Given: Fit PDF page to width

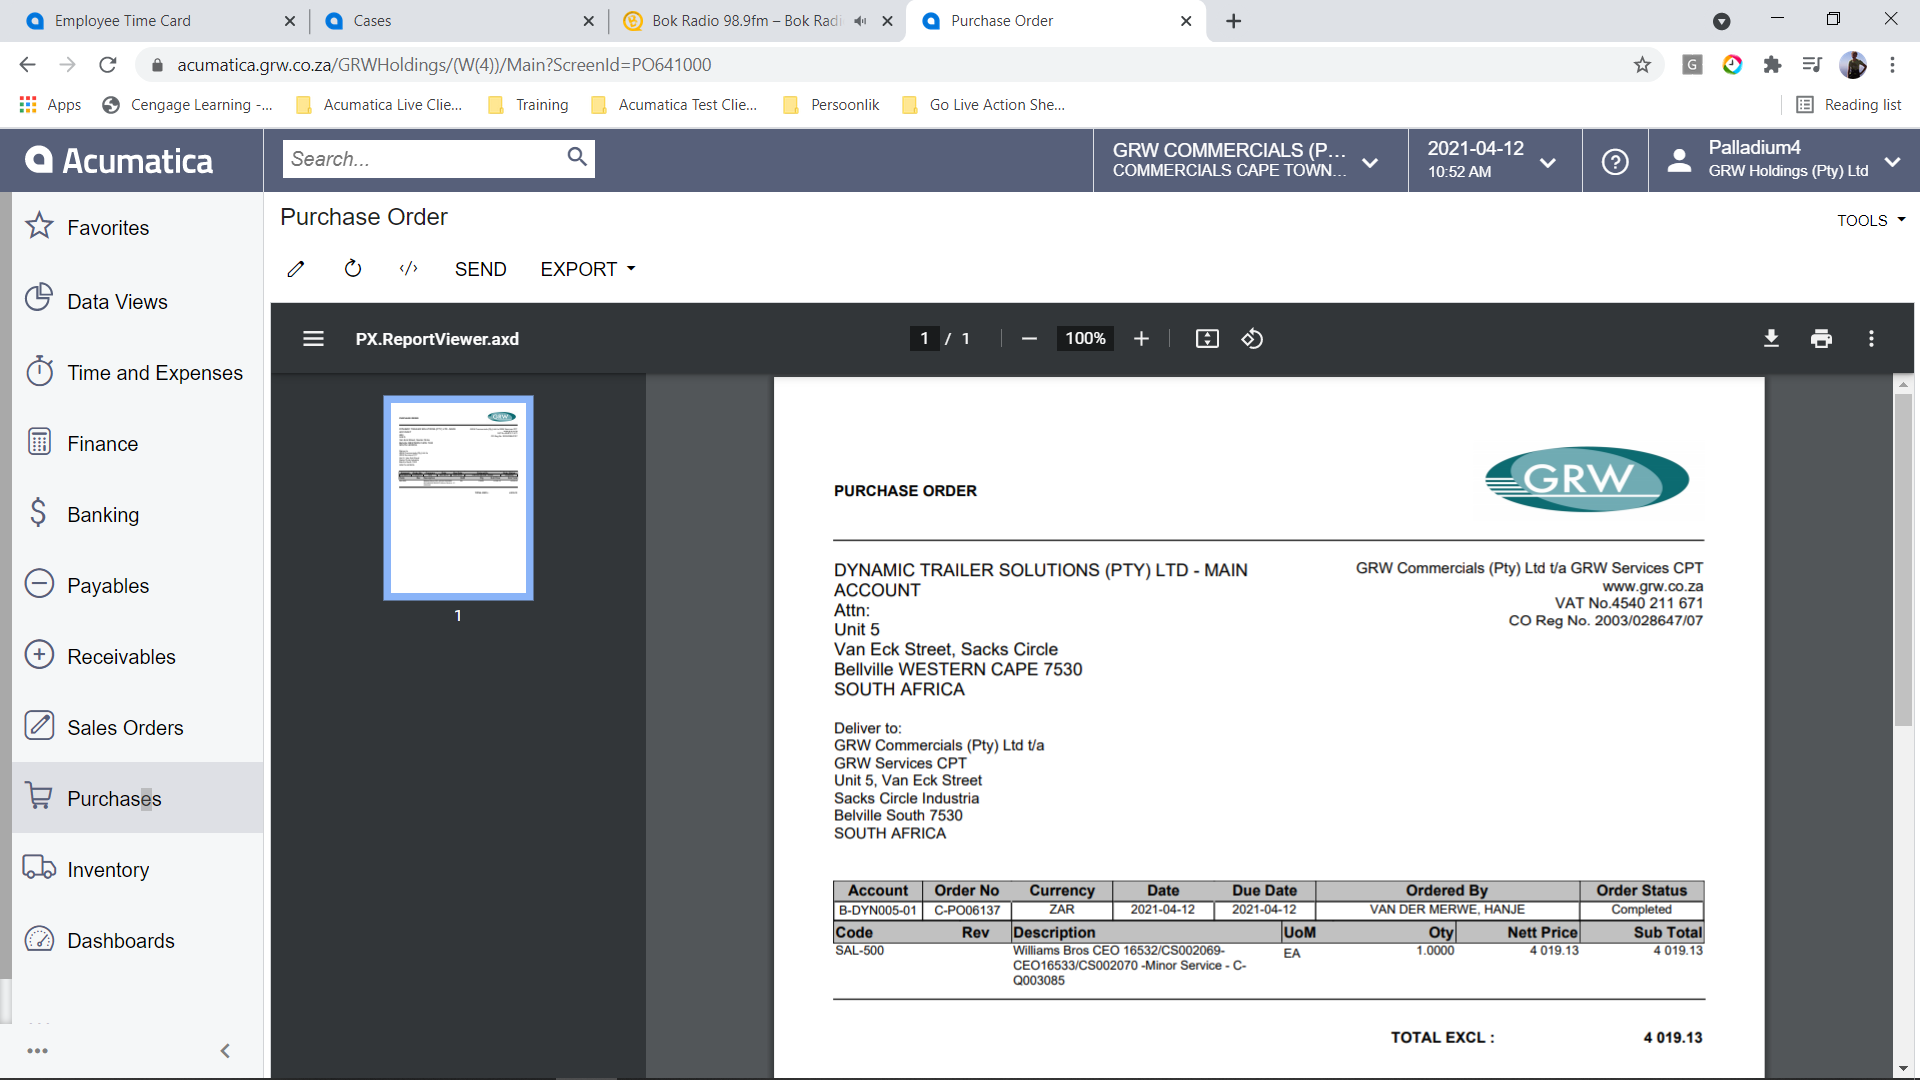Looking at the screenshot, I should 1207,339.
